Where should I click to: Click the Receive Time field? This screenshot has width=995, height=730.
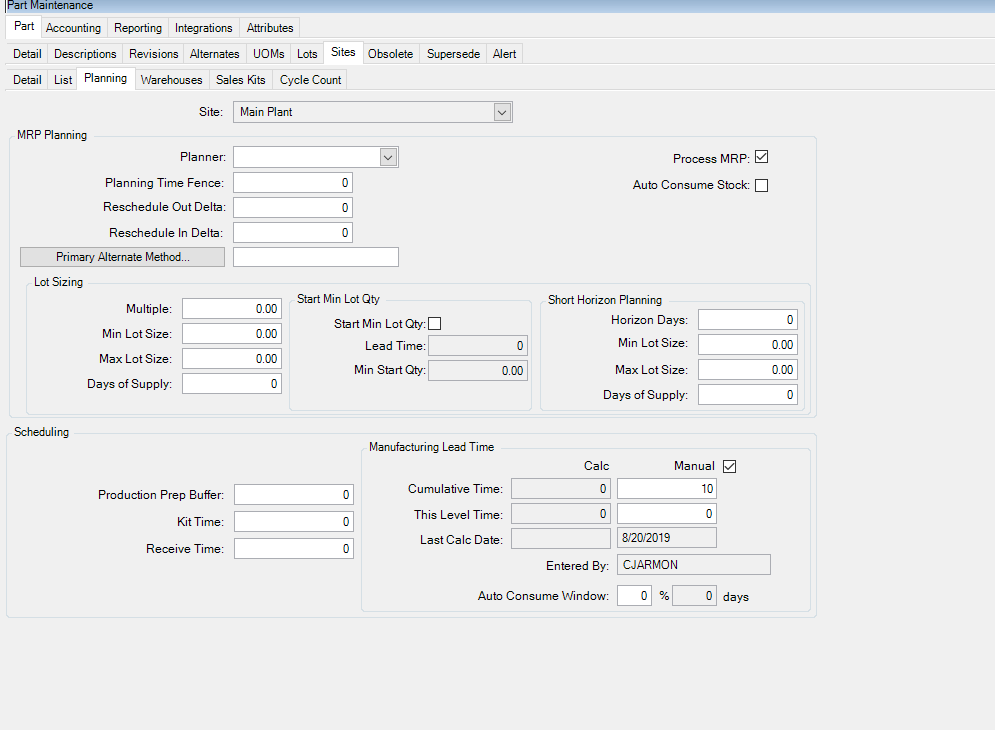(294, 549)
